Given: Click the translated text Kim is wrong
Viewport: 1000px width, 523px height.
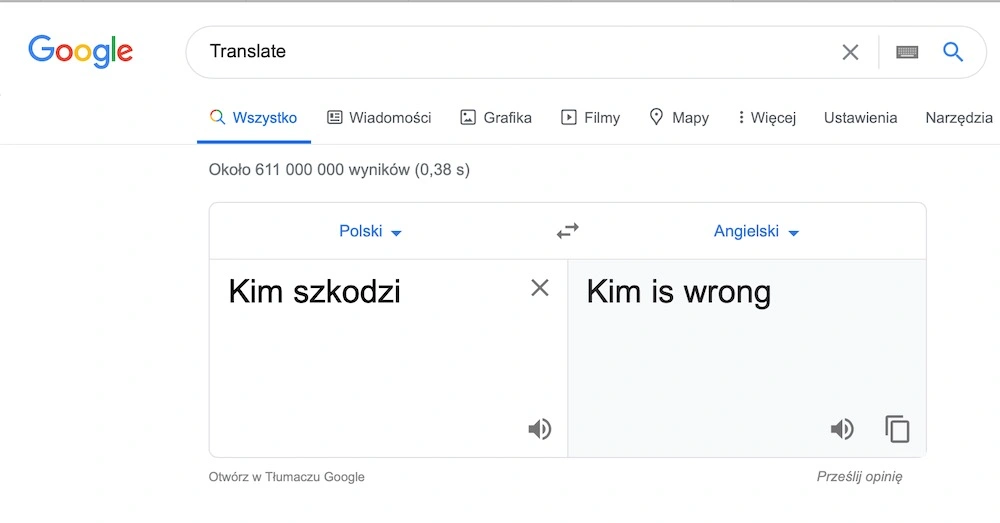Looking at the screenshot, I should click(679, 293).
